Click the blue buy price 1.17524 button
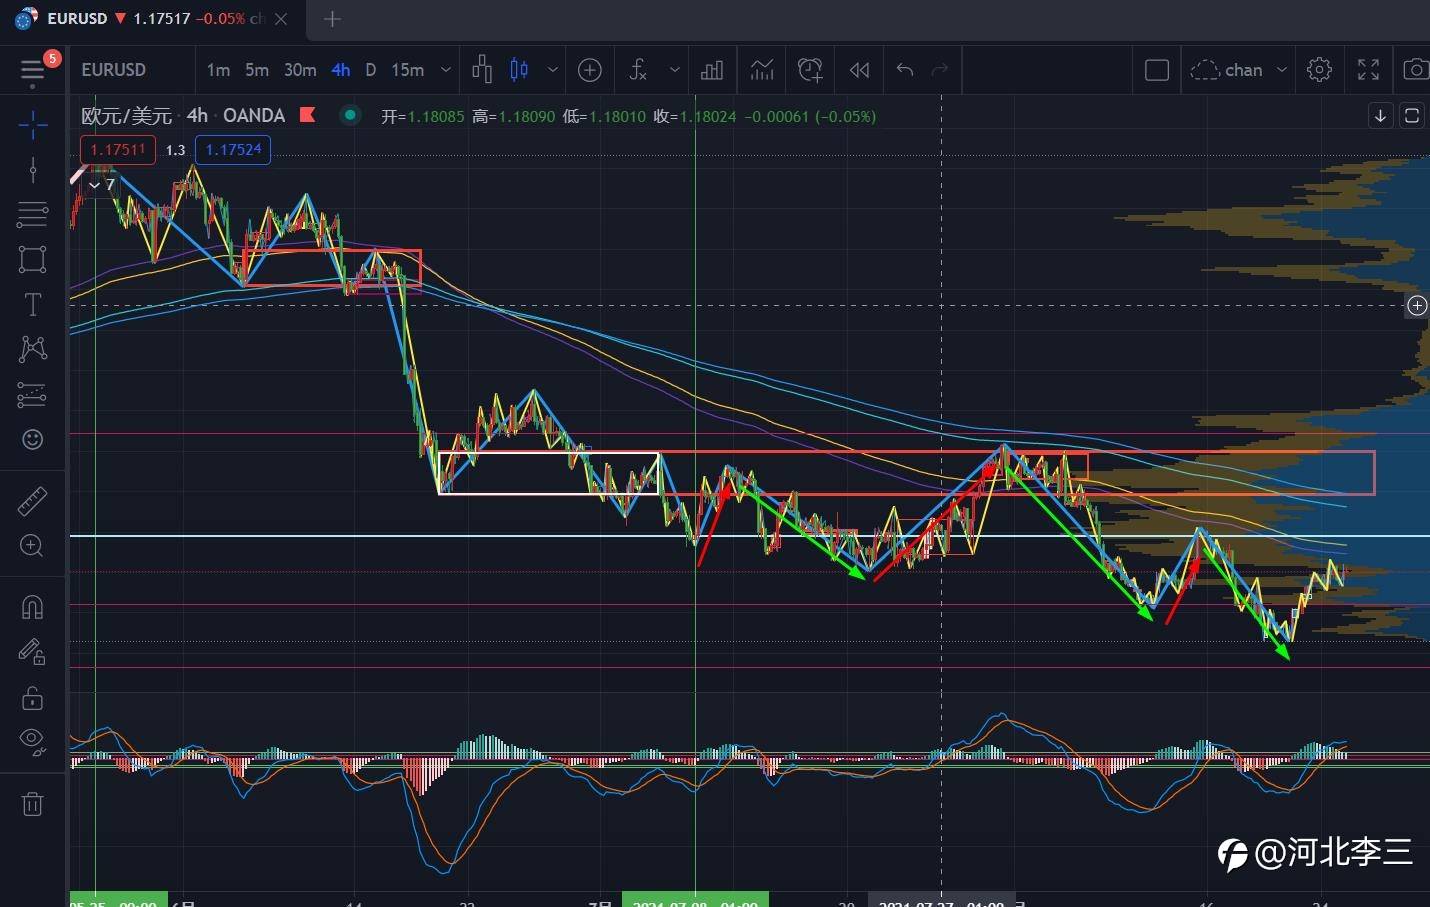This screenshot has height=907, width=1430. pos(233,150)
